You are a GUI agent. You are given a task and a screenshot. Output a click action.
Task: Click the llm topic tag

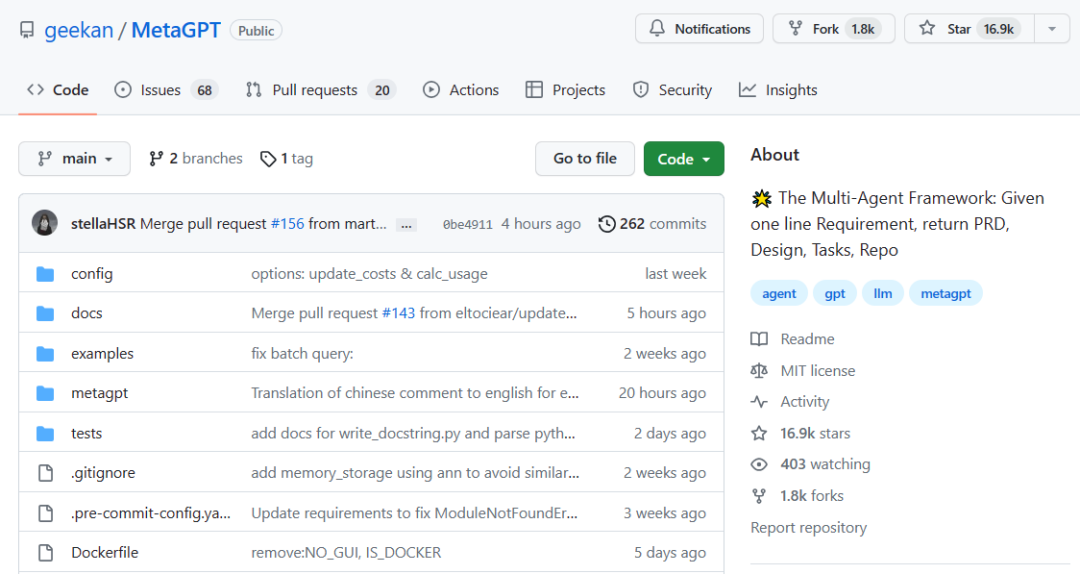pos(883,294)
